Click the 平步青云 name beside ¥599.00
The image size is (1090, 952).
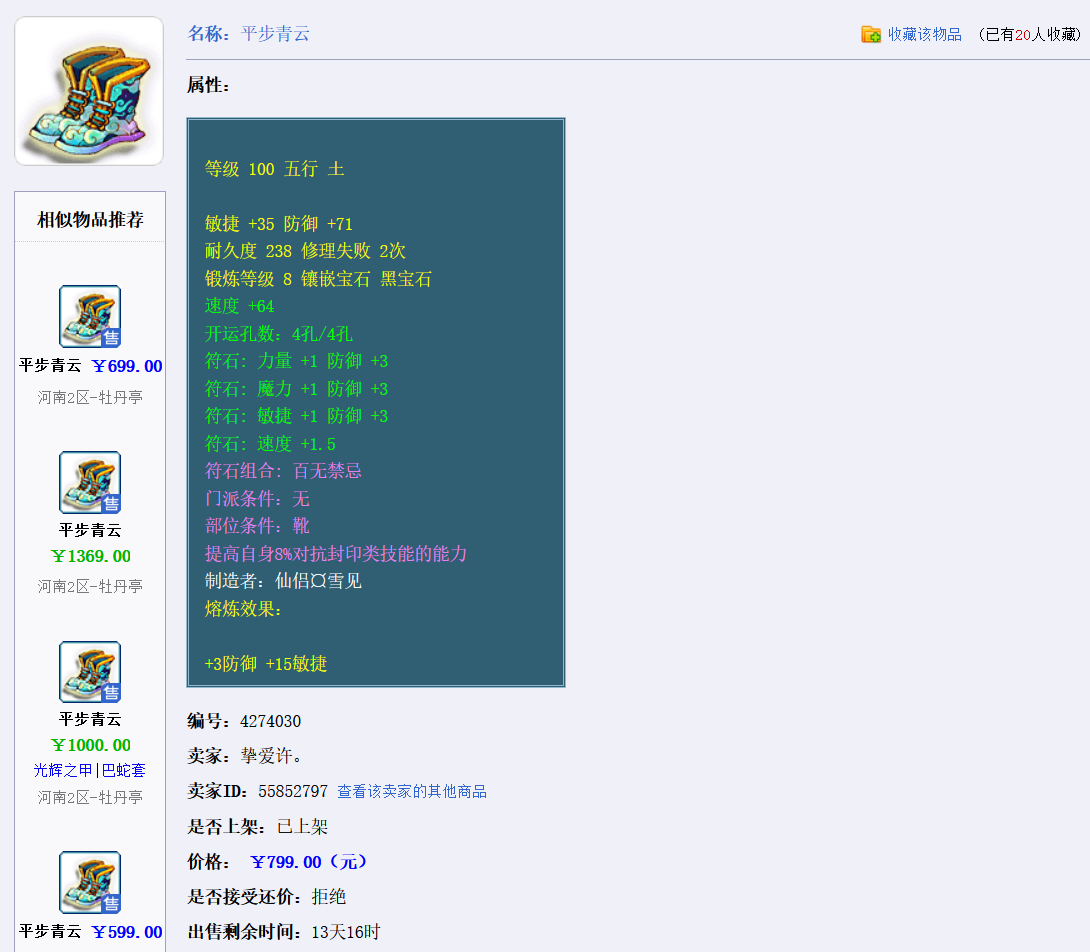click(x=50, y=931)
